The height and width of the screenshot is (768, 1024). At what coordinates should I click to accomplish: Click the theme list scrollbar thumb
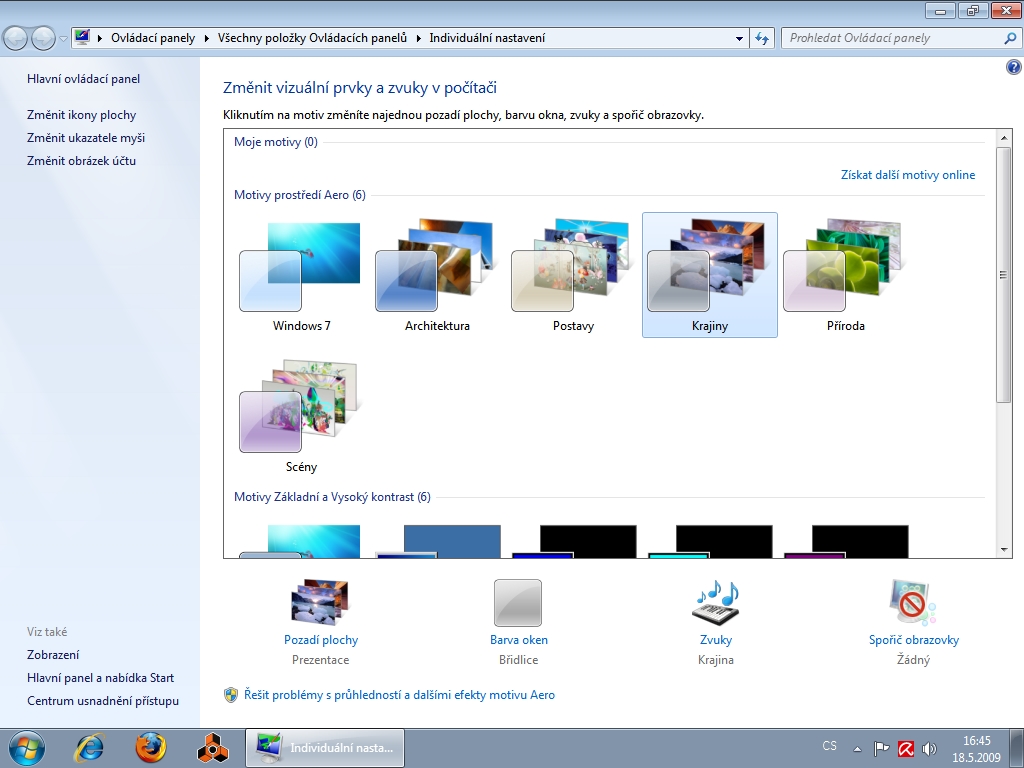click(1004, 275)
